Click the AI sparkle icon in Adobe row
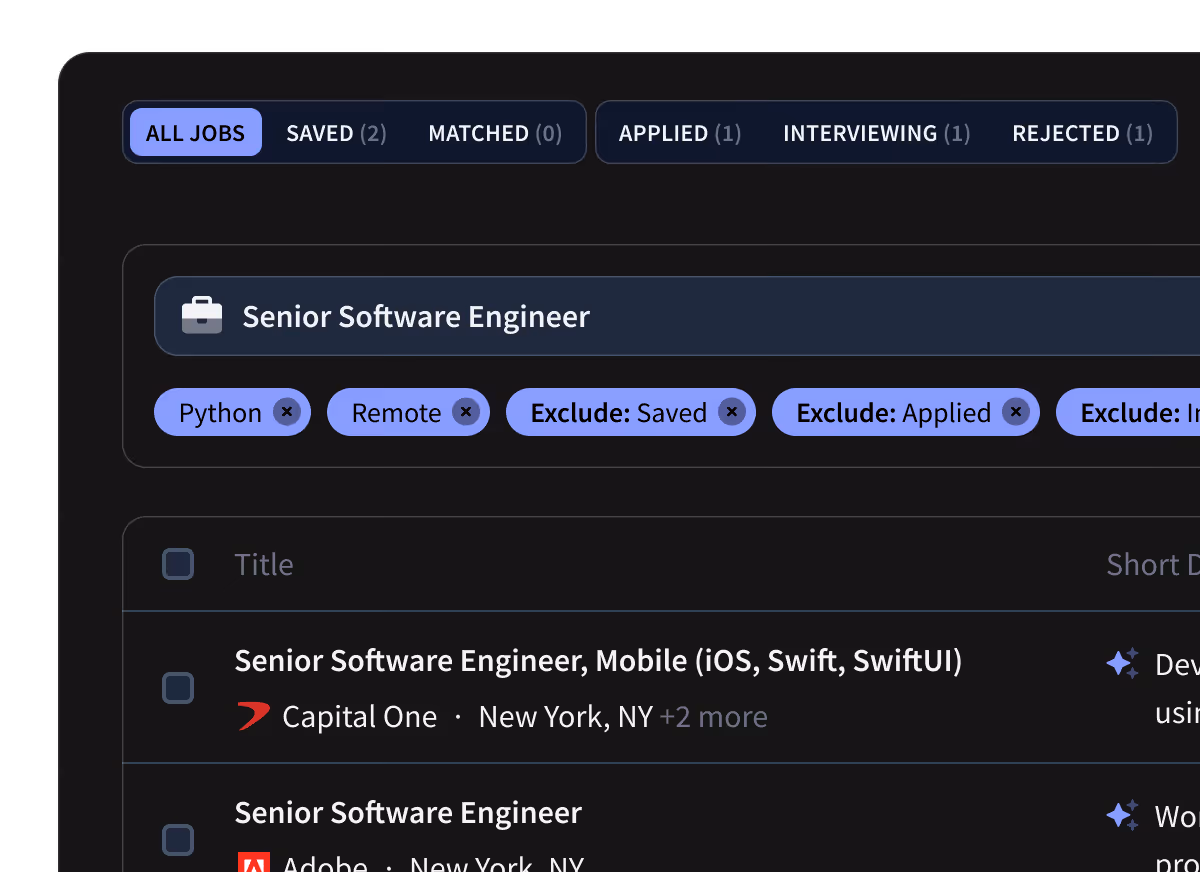Viewport: 1200px width, 872px height. click(1123, 815)
